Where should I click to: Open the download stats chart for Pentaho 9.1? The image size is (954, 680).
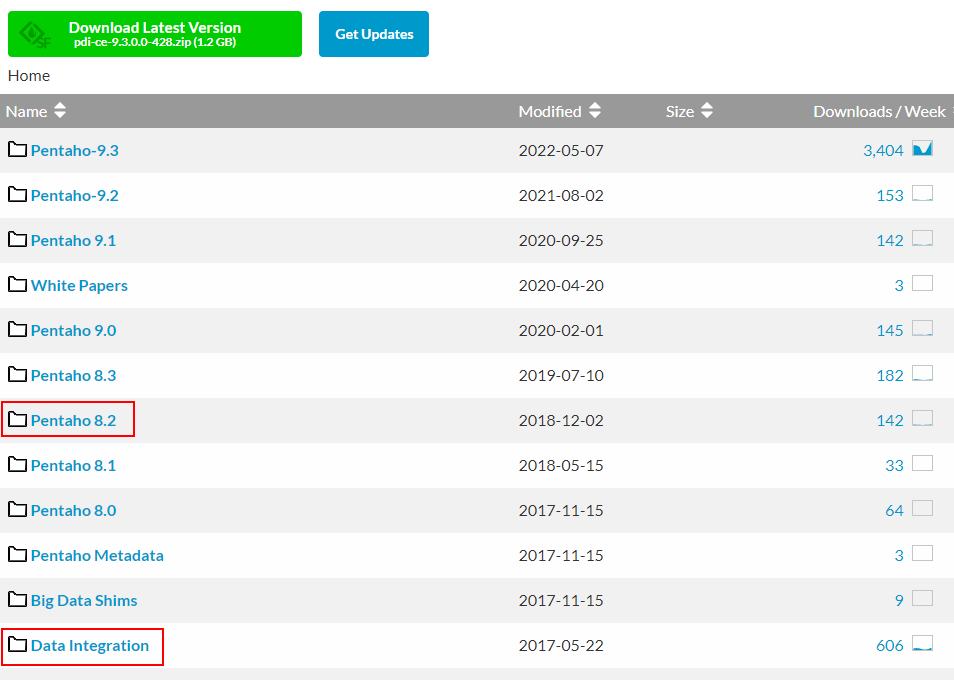922,238
